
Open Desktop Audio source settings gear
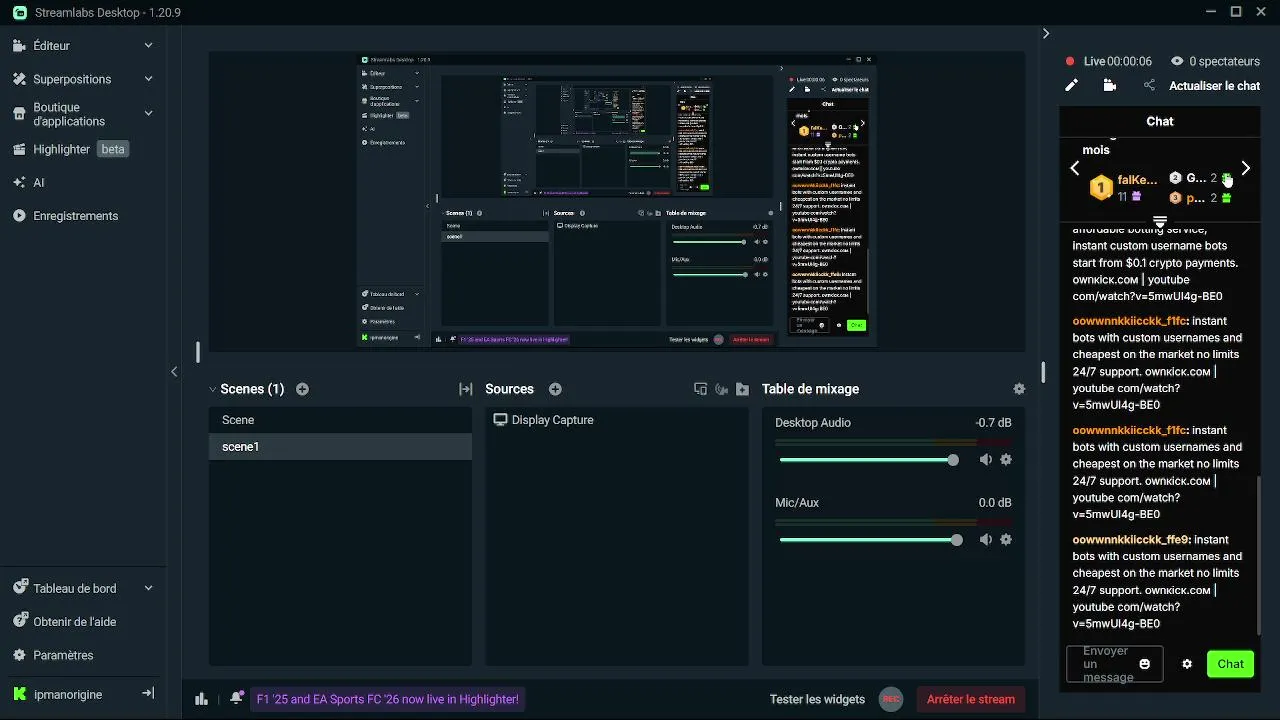[1006, 460]
